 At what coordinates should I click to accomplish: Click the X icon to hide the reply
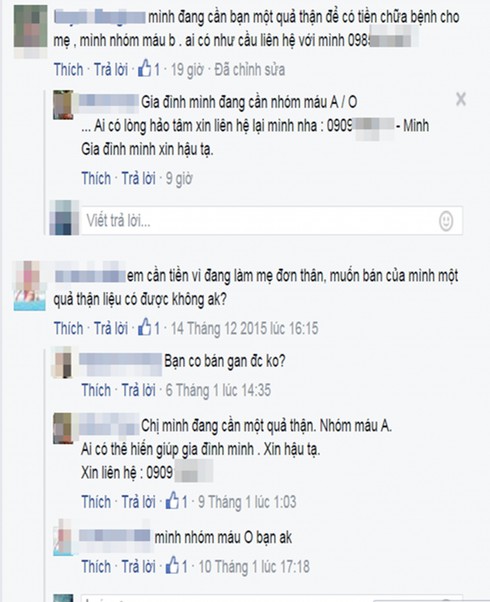pyautogui.click(x=461, y=99)
